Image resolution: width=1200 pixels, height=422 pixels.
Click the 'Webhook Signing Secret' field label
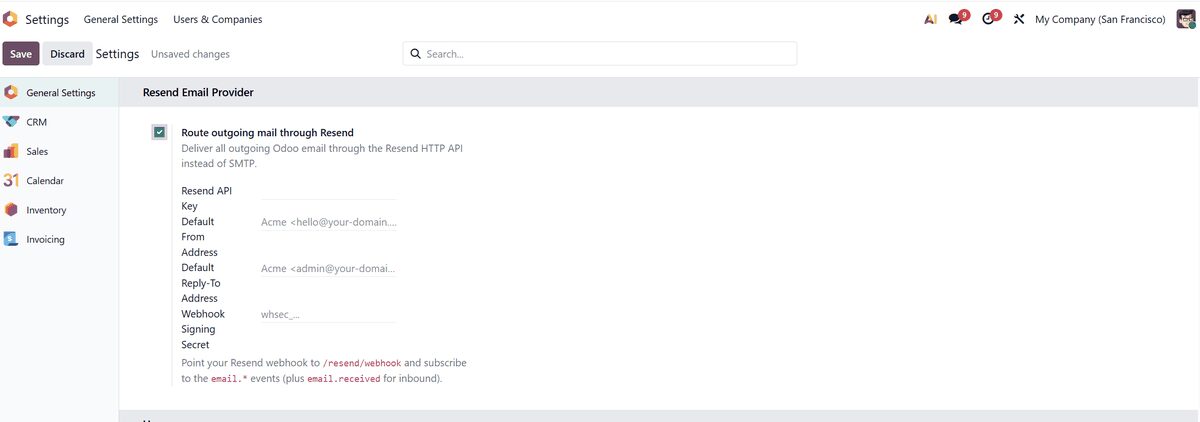[203, 329]
